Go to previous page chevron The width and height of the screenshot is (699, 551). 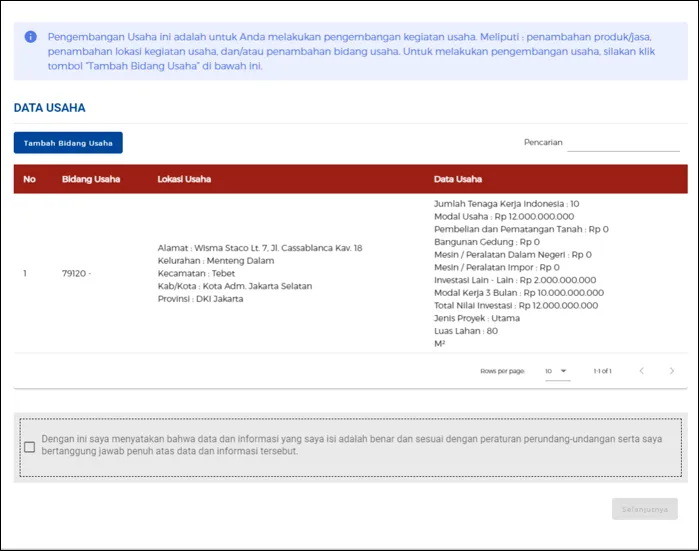641,371
